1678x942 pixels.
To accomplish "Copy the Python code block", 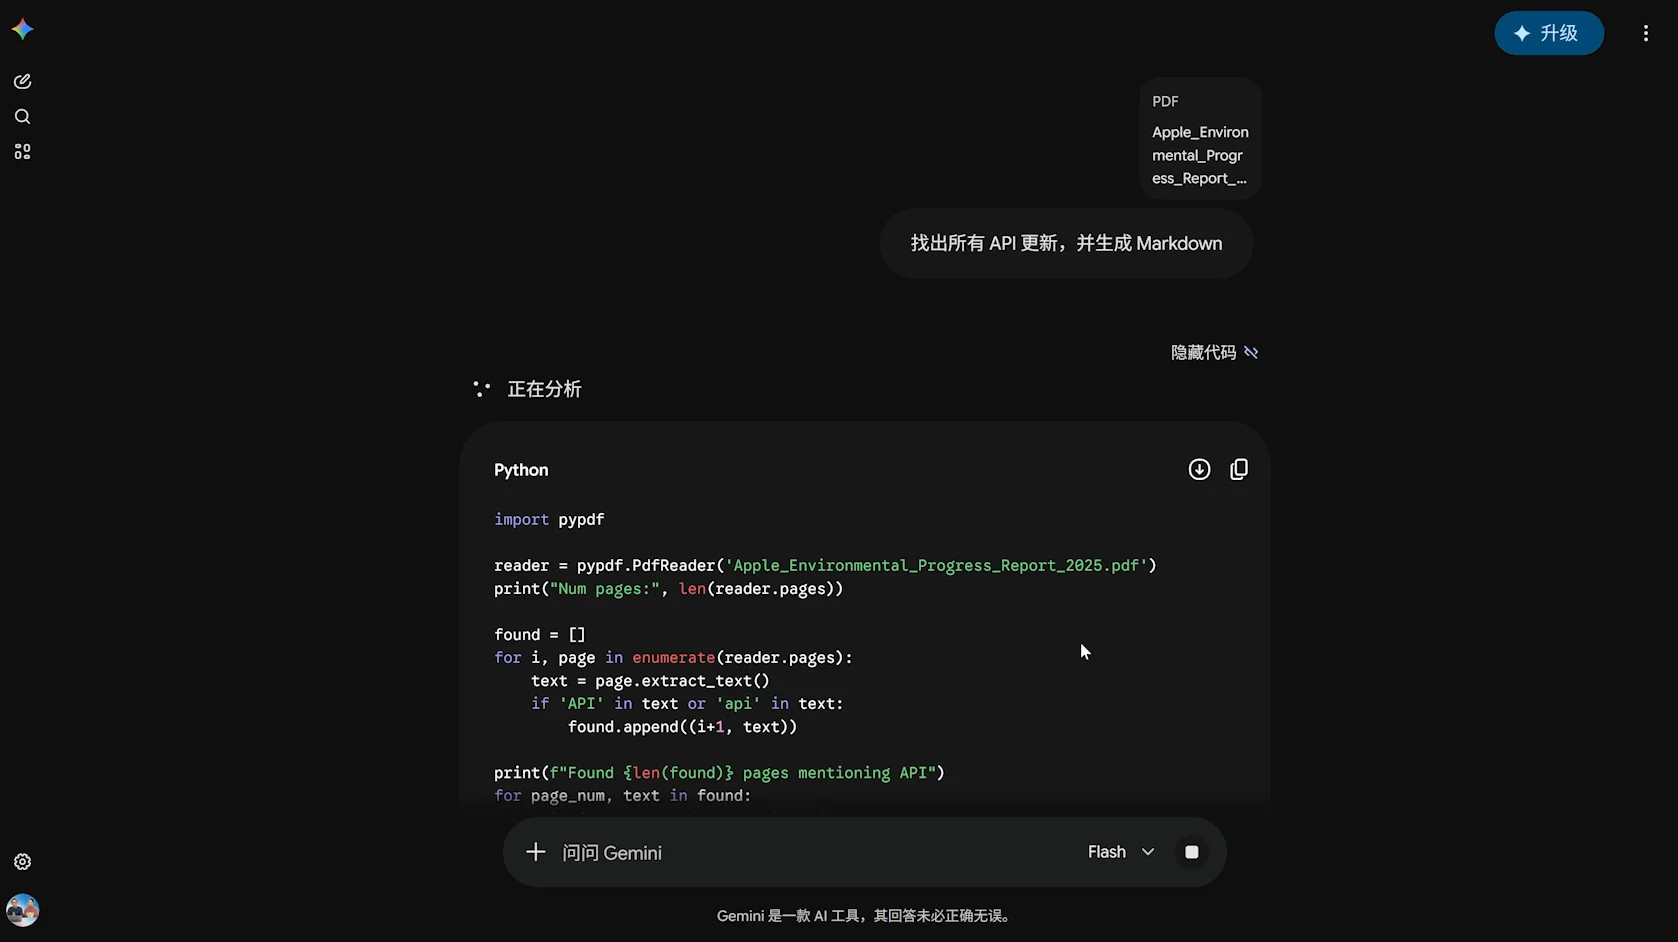I will tap(1239, 469).
